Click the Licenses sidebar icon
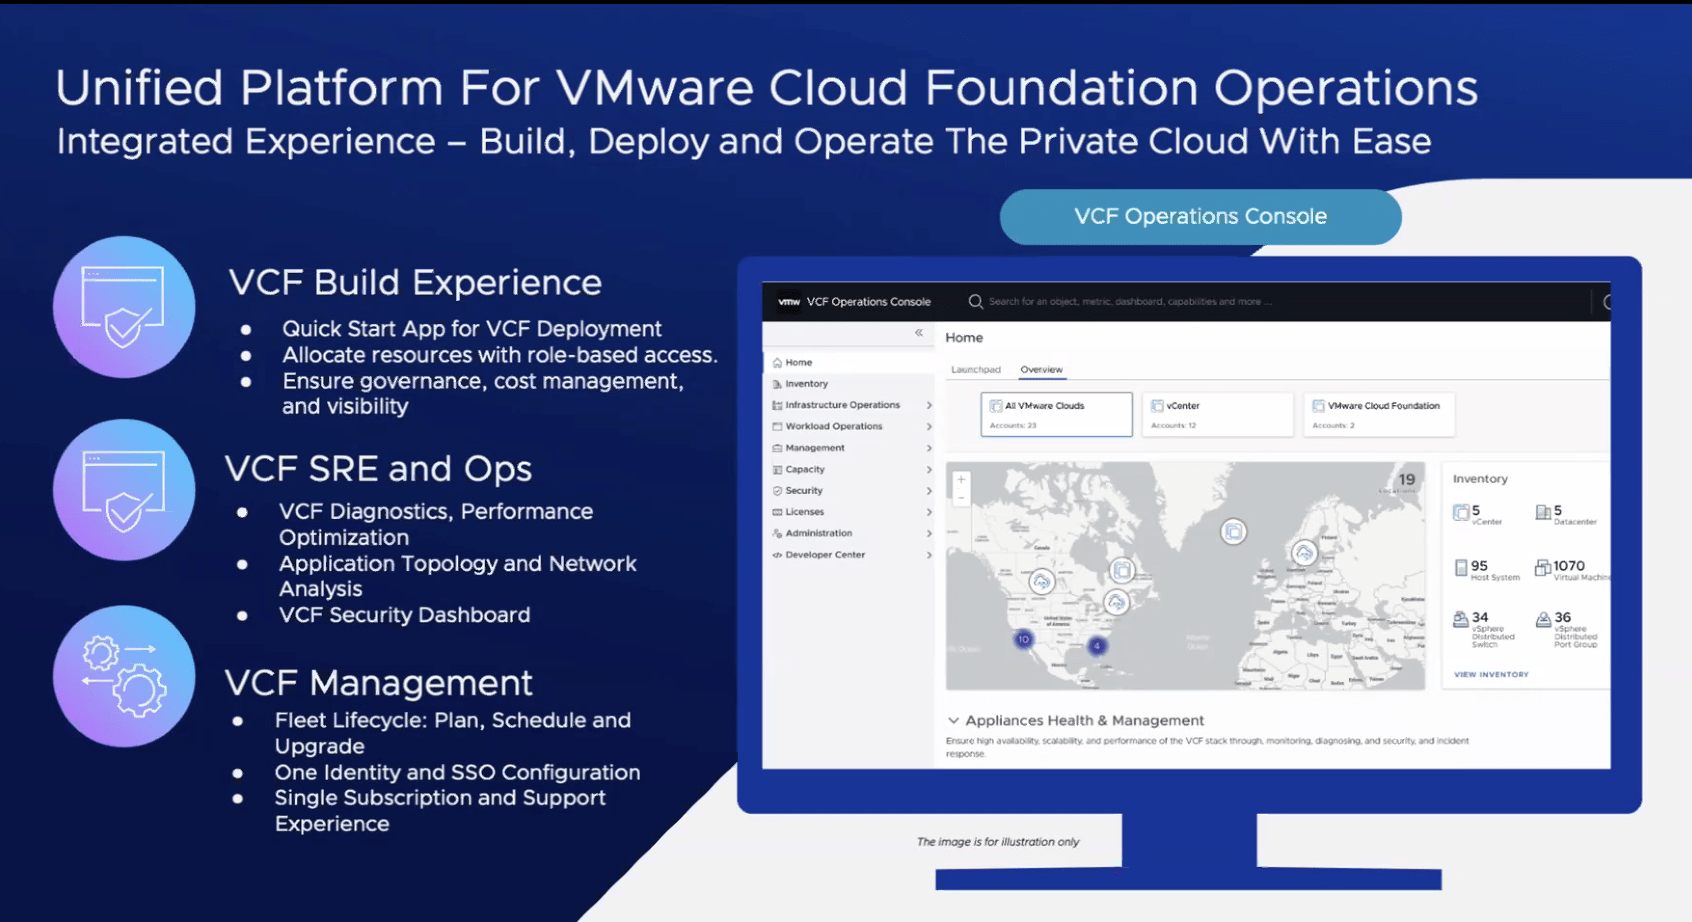Screen dimensions: 1692x922 tap(777, 512)
